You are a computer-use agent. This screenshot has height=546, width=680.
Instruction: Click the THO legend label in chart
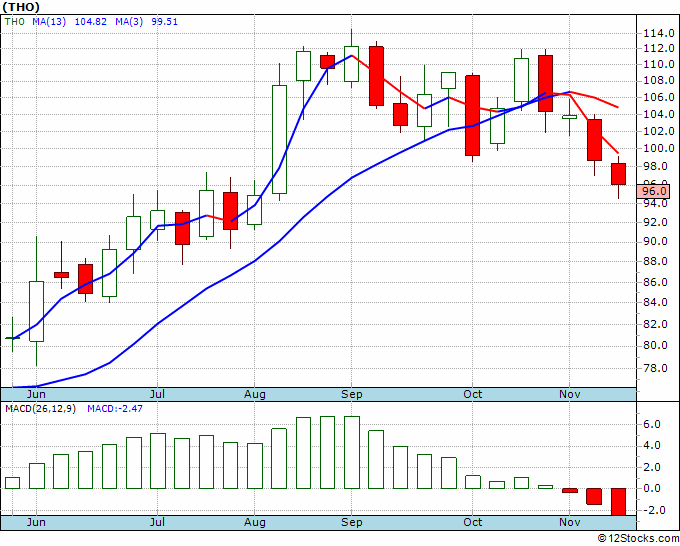click(15, 22)
